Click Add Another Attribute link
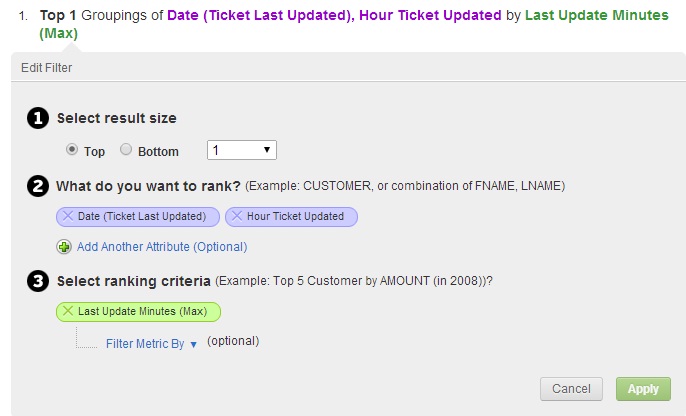The width and height of the screenshot is (686, 416). 162,246
